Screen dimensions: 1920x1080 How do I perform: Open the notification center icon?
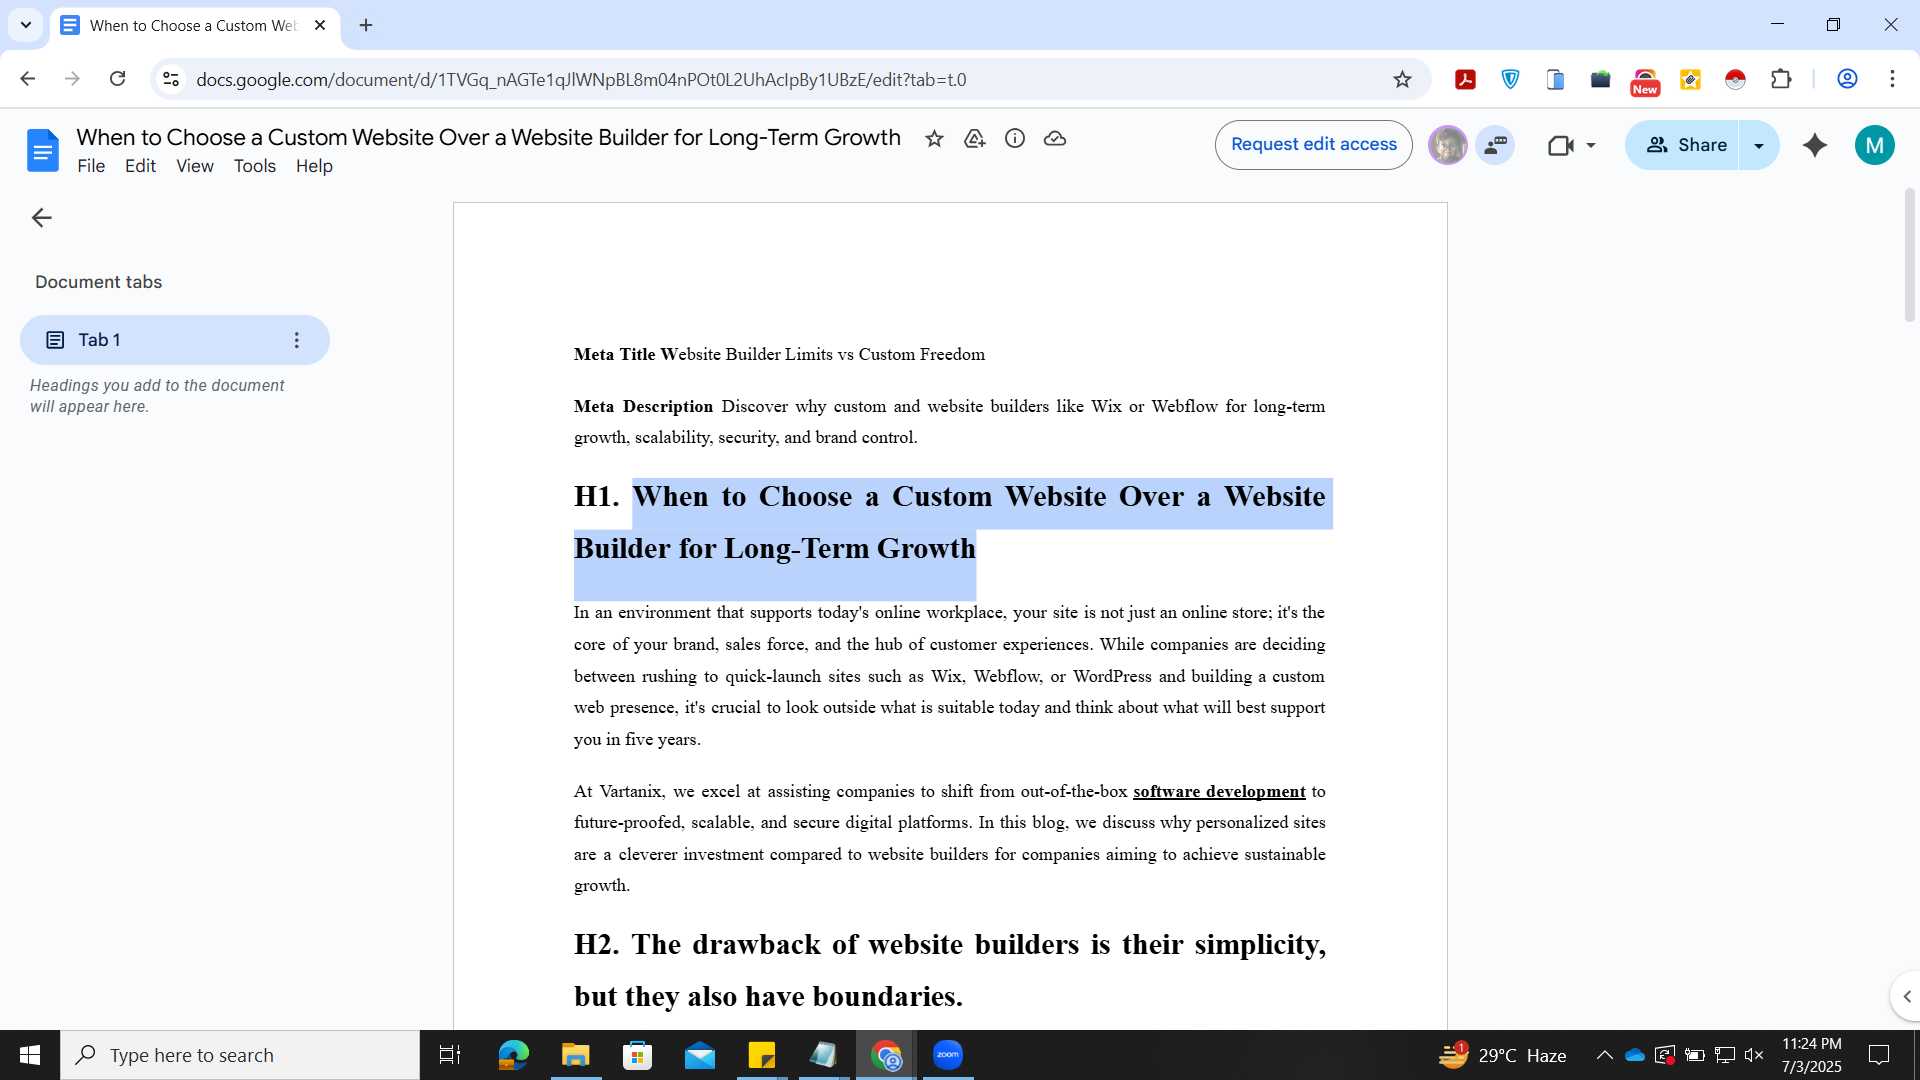coord(1879,1055)
